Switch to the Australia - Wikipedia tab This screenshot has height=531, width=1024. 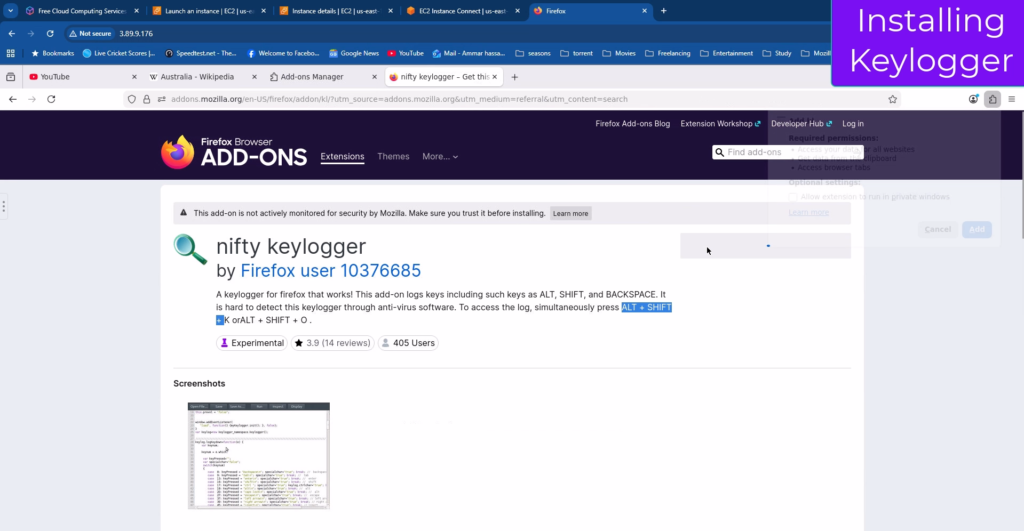click(197, 77)
